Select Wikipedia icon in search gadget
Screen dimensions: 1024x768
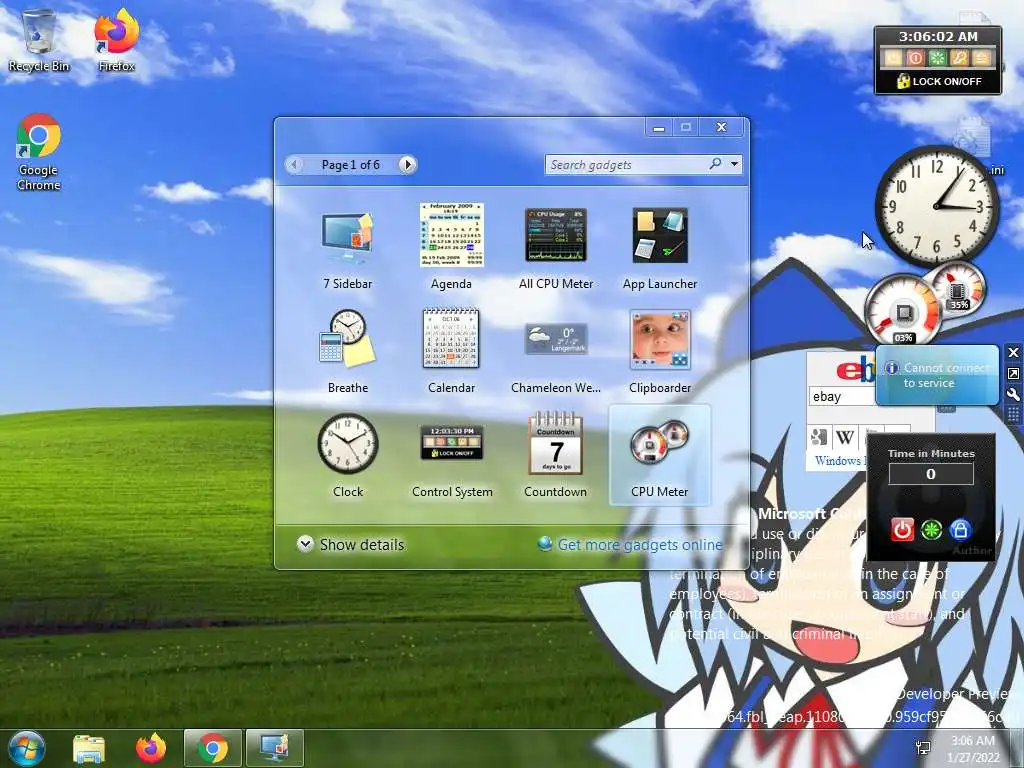click(845, 437)
